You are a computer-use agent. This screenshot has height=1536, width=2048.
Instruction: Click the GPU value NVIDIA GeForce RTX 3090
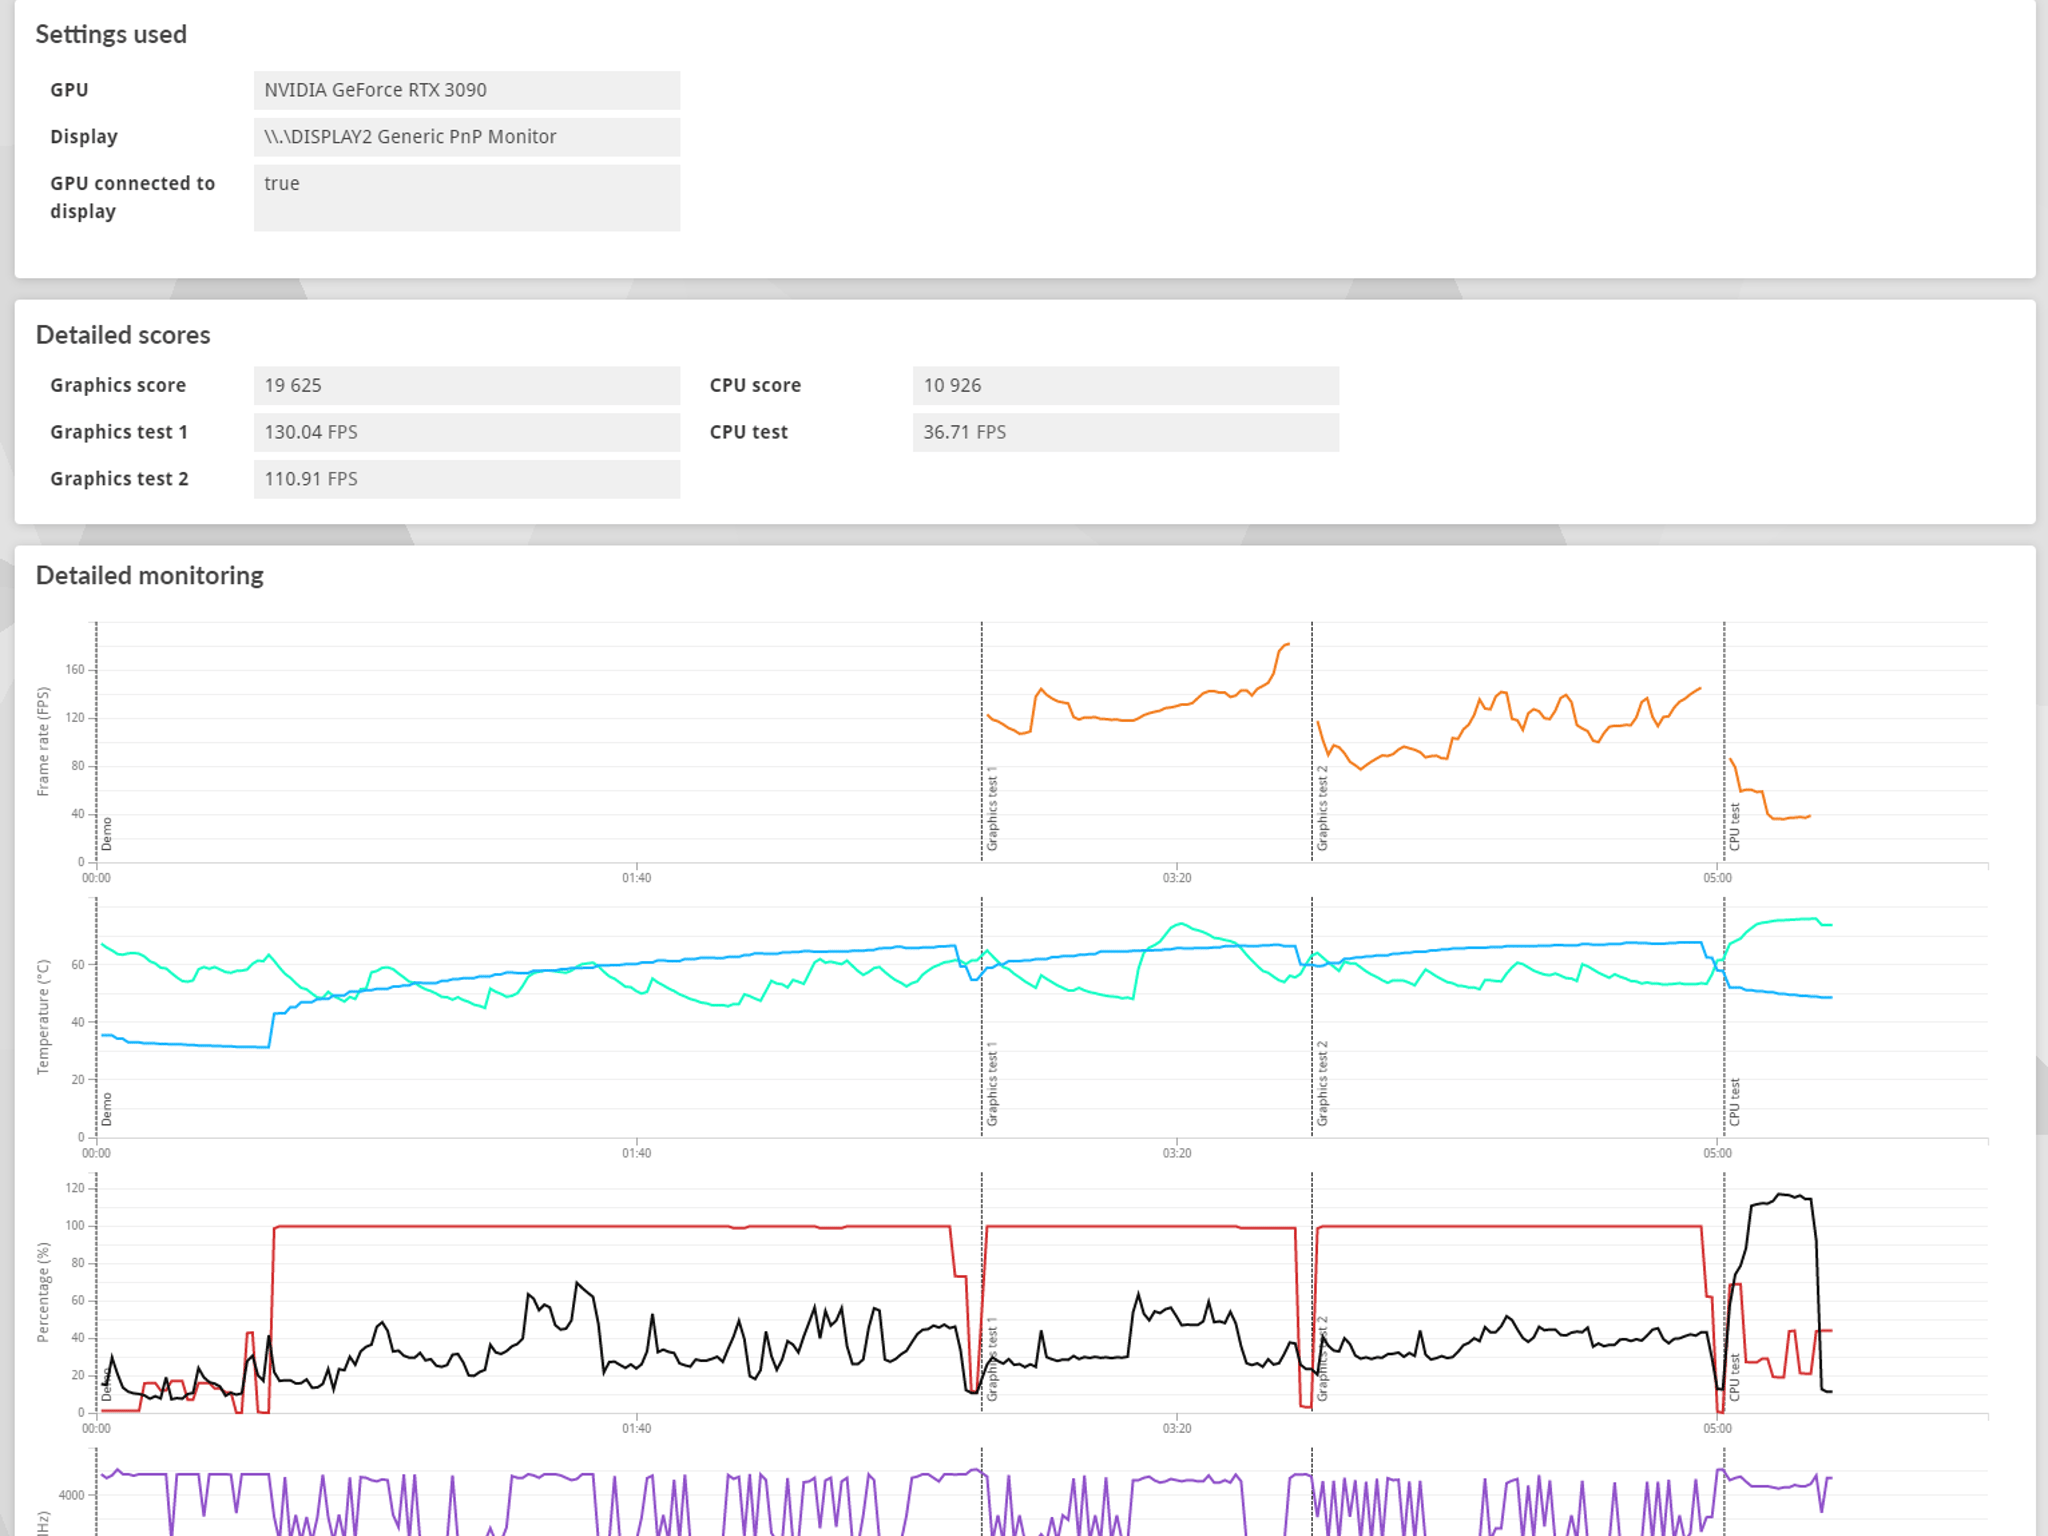point(466,90)
